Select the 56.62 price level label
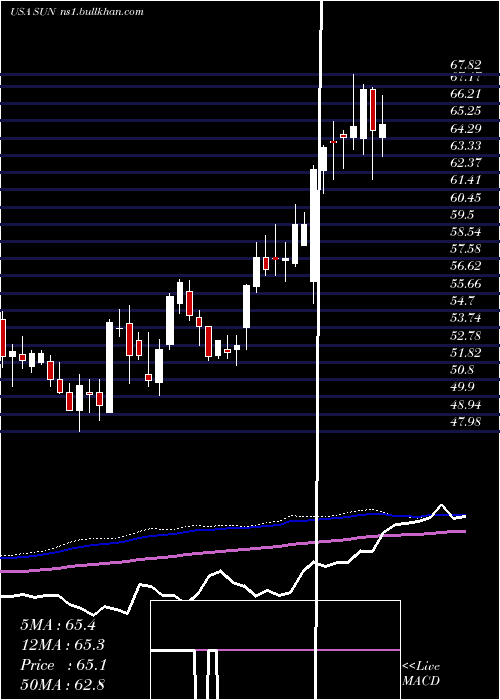The image size is (500, 700). (465, 266)
